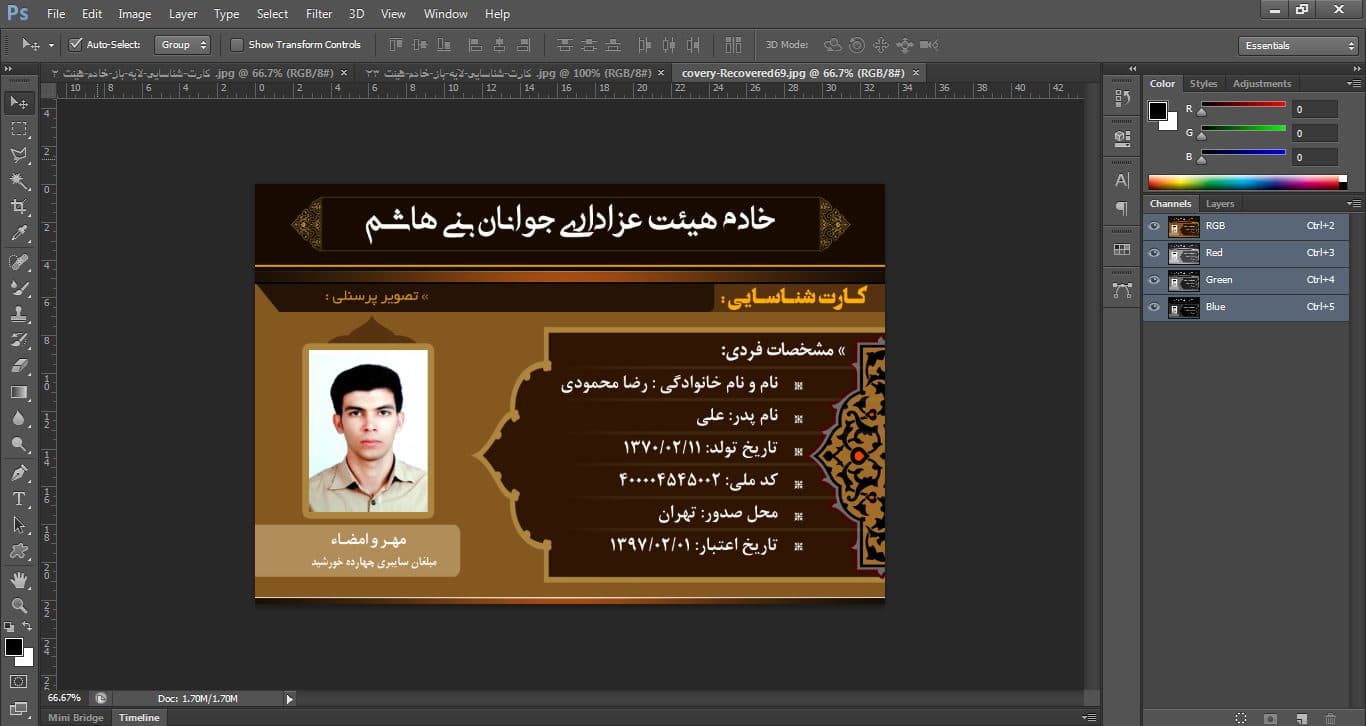Image resolution: width=1366 pixels, height=726 pixels.
Task: Open the Mini Bridge panel tab
Action: (76, 718)
